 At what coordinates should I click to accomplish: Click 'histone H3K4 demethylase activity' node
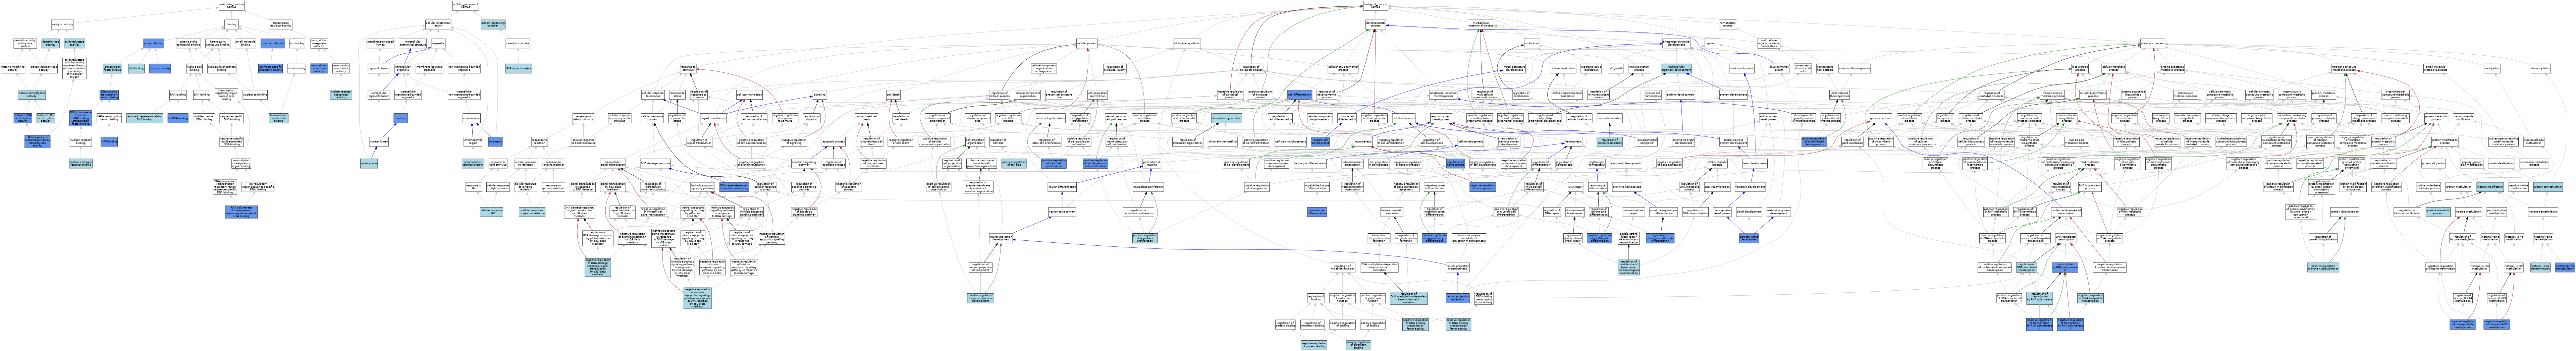[x=23, y=118]
